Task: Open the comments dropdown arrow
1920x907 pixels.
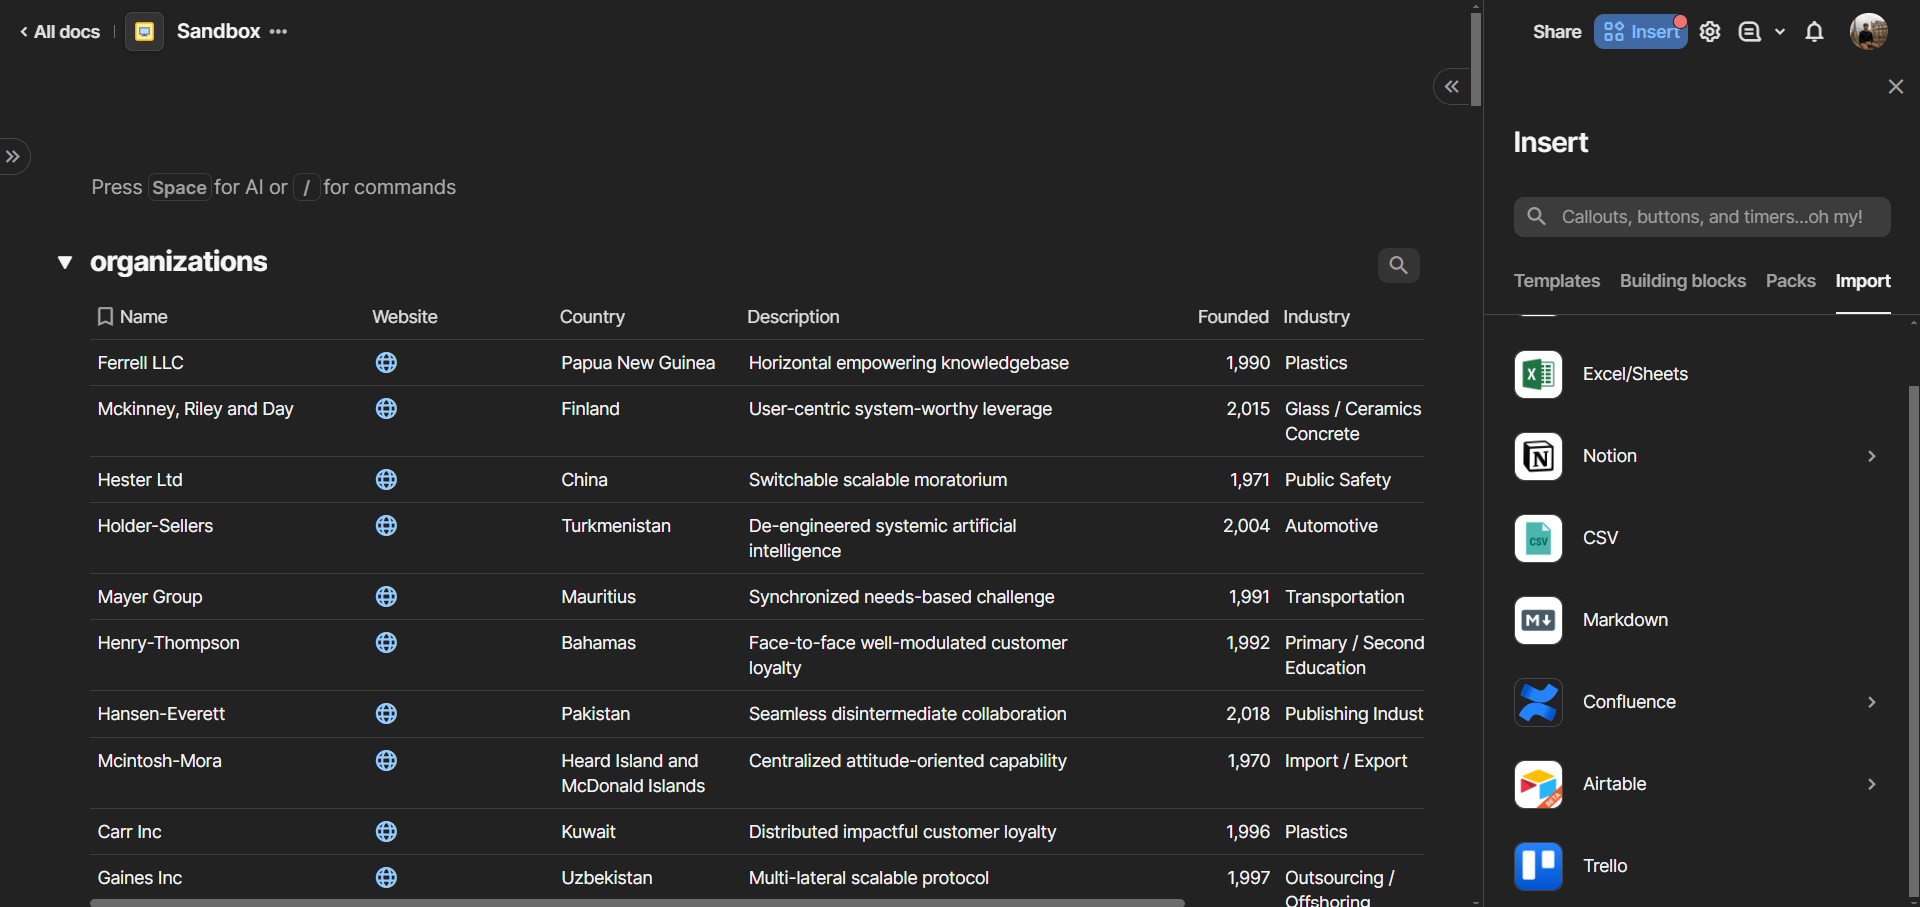Action: pos(1780,32)
